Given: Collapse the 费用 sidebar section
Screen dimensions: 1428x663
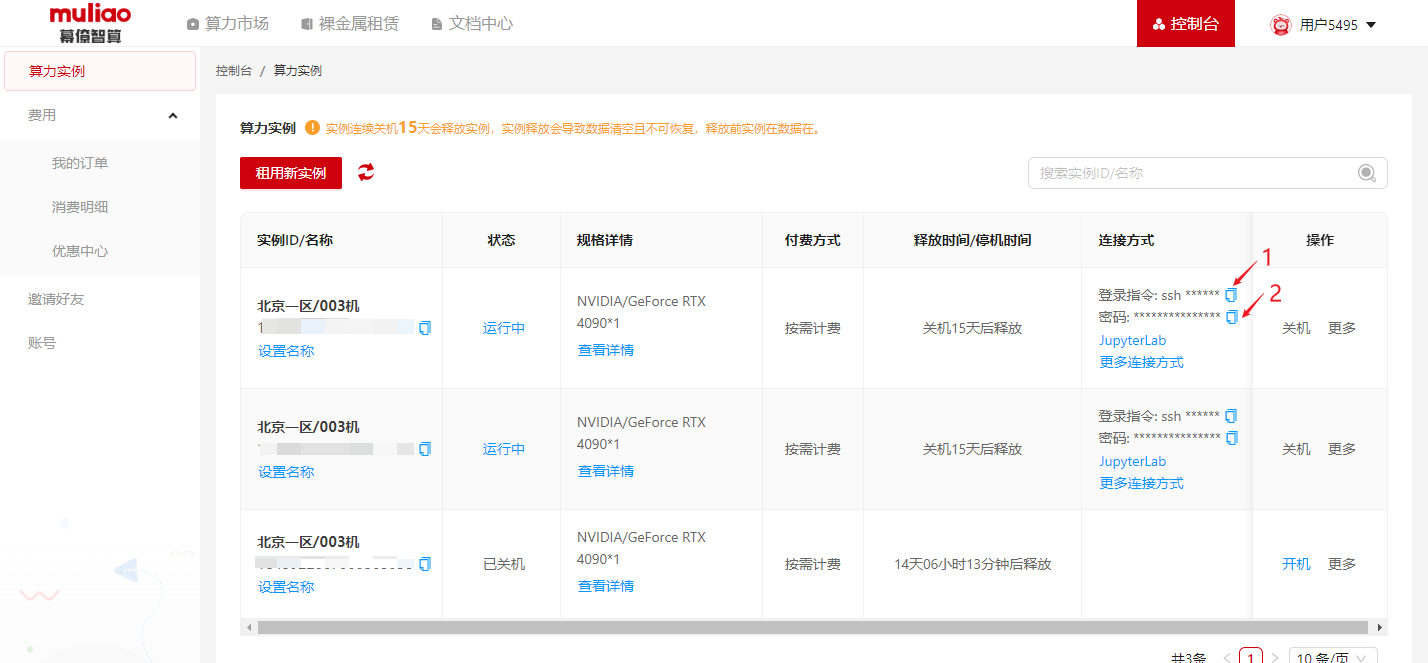Looking at the screenshot, I should (x=173, y=116).
